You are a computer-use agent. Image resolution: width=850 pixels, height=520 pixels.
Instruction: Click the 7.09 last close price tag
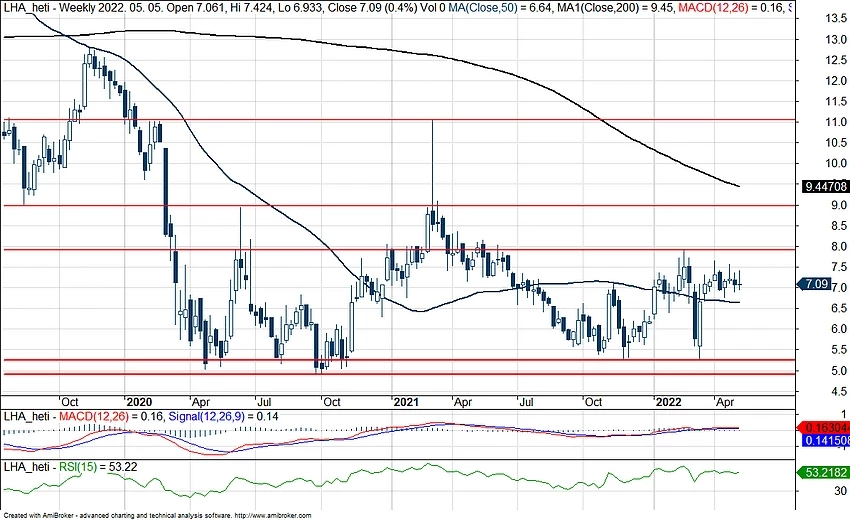(x=814, y=284)
